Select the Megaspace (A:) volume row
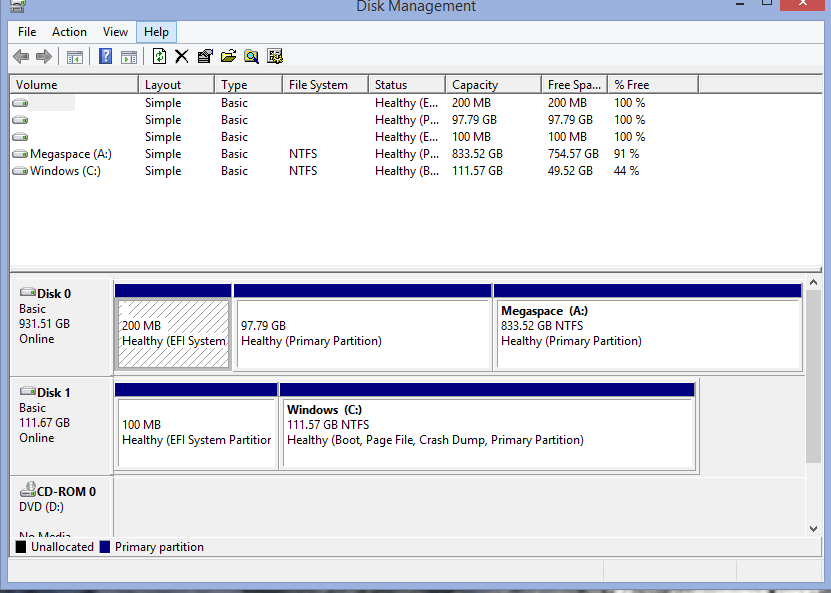831x593 pixels. coord(65,154)
